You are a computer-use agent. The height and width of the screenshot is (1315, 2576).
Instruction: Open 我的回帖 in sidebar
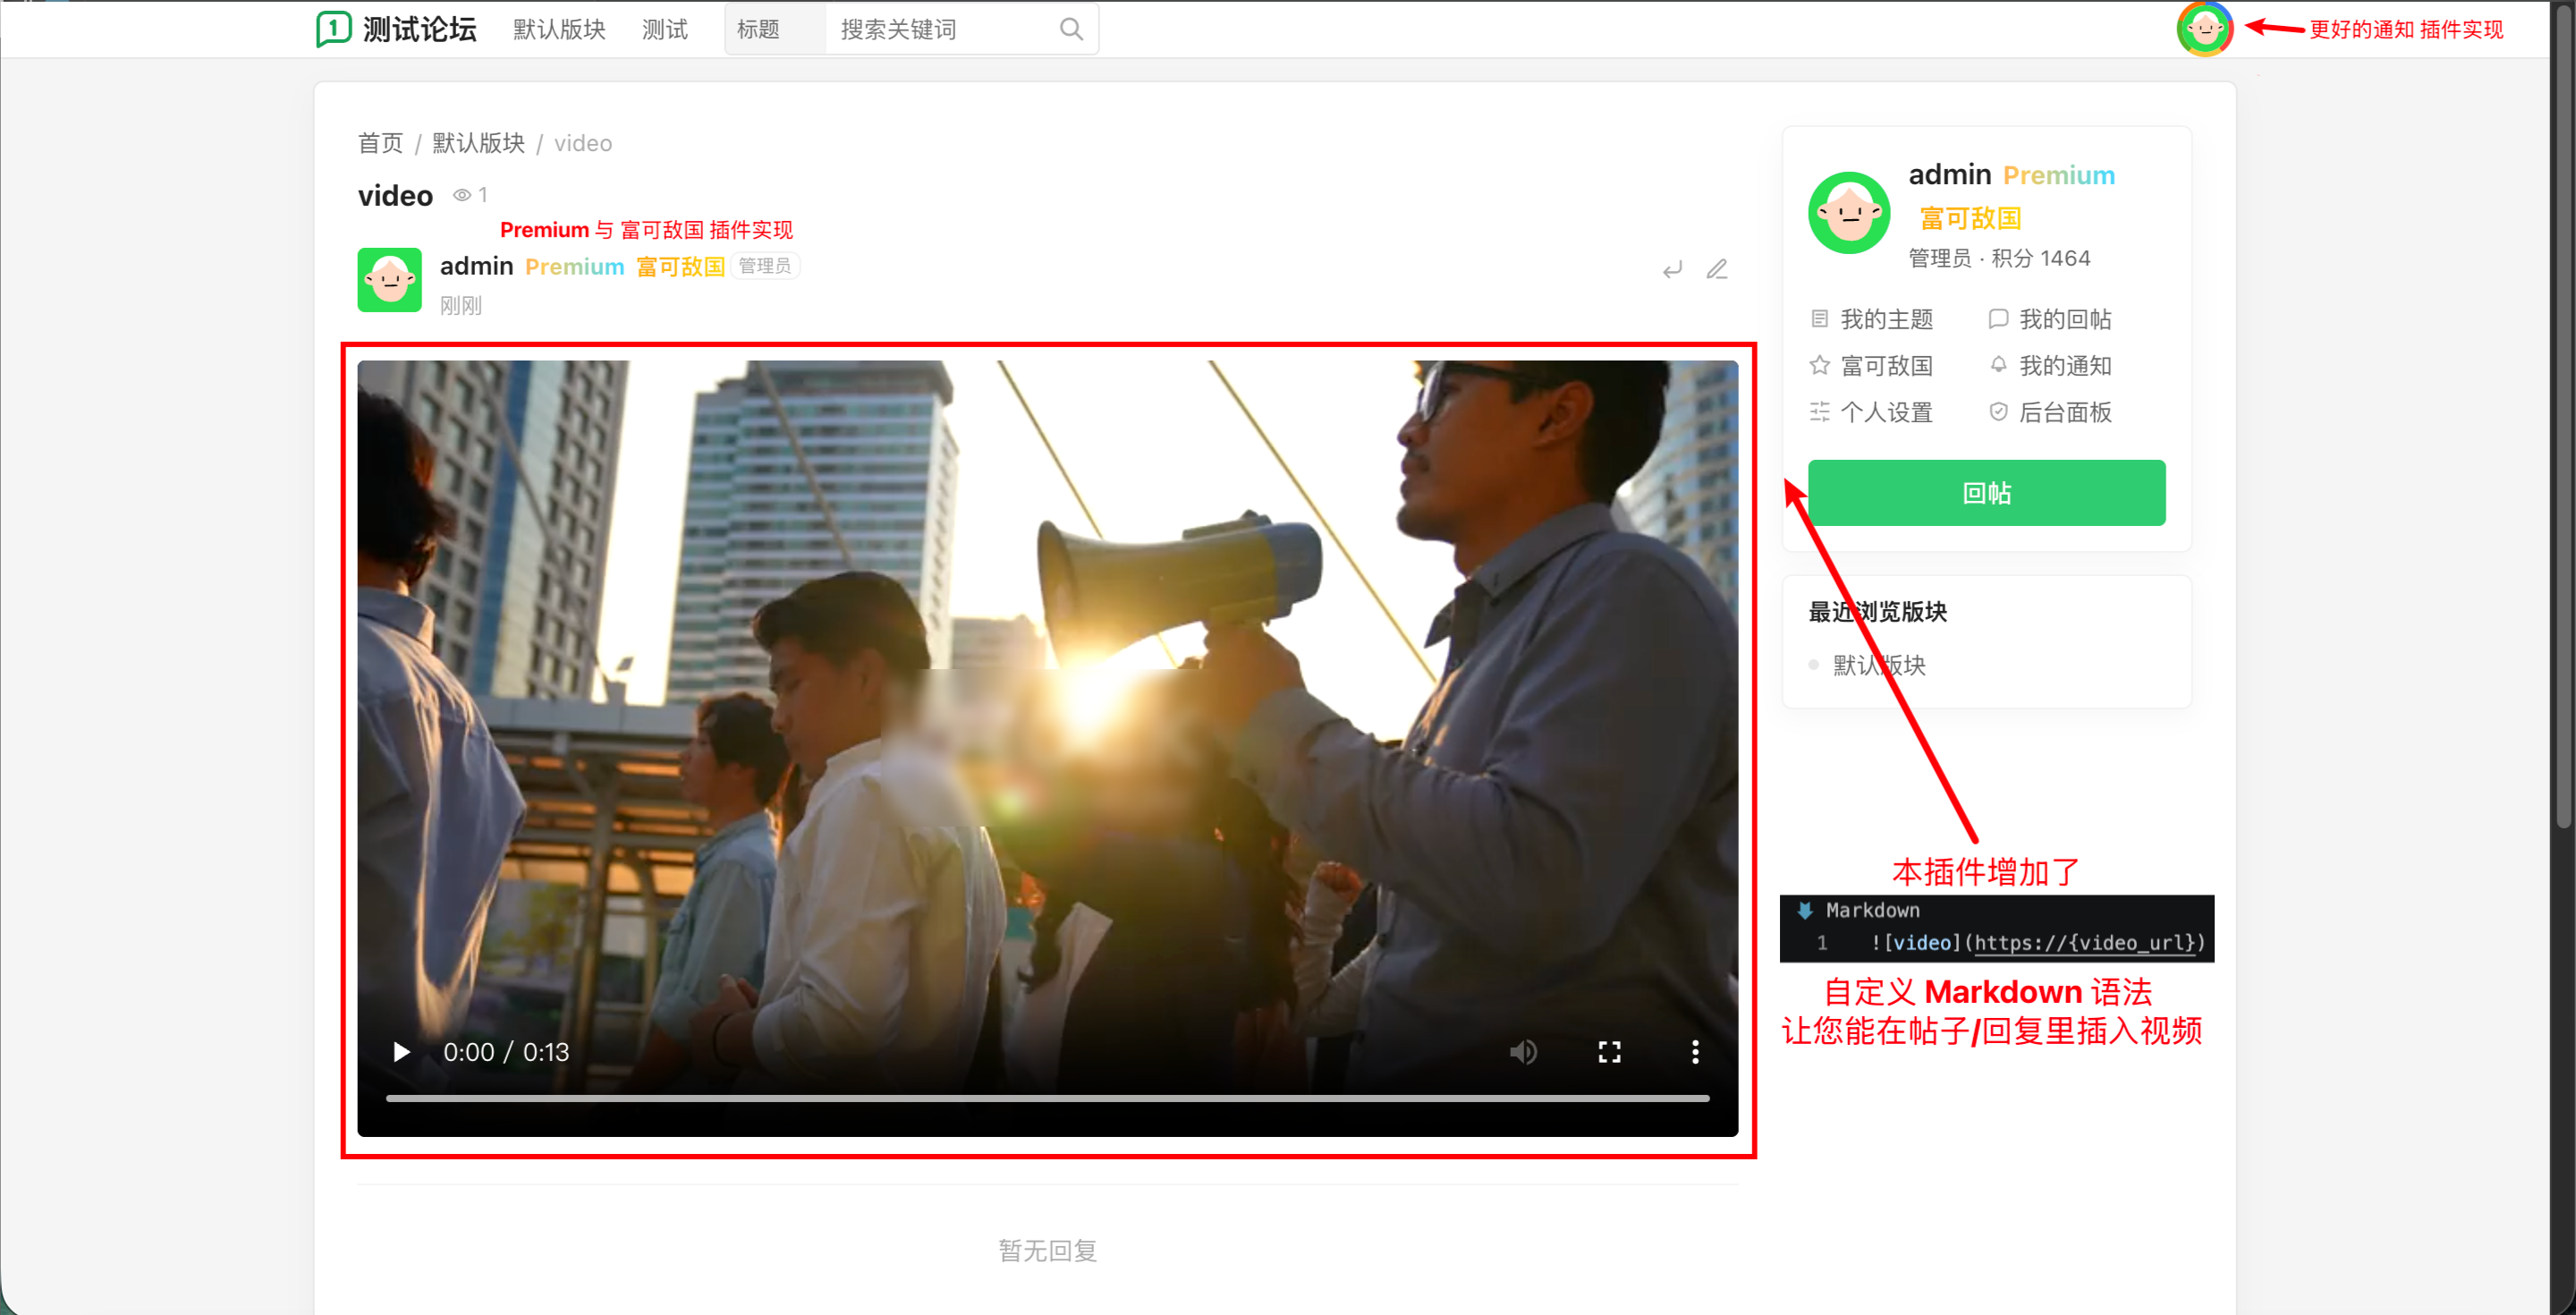pyautogui.click(x=2049, y=319)
